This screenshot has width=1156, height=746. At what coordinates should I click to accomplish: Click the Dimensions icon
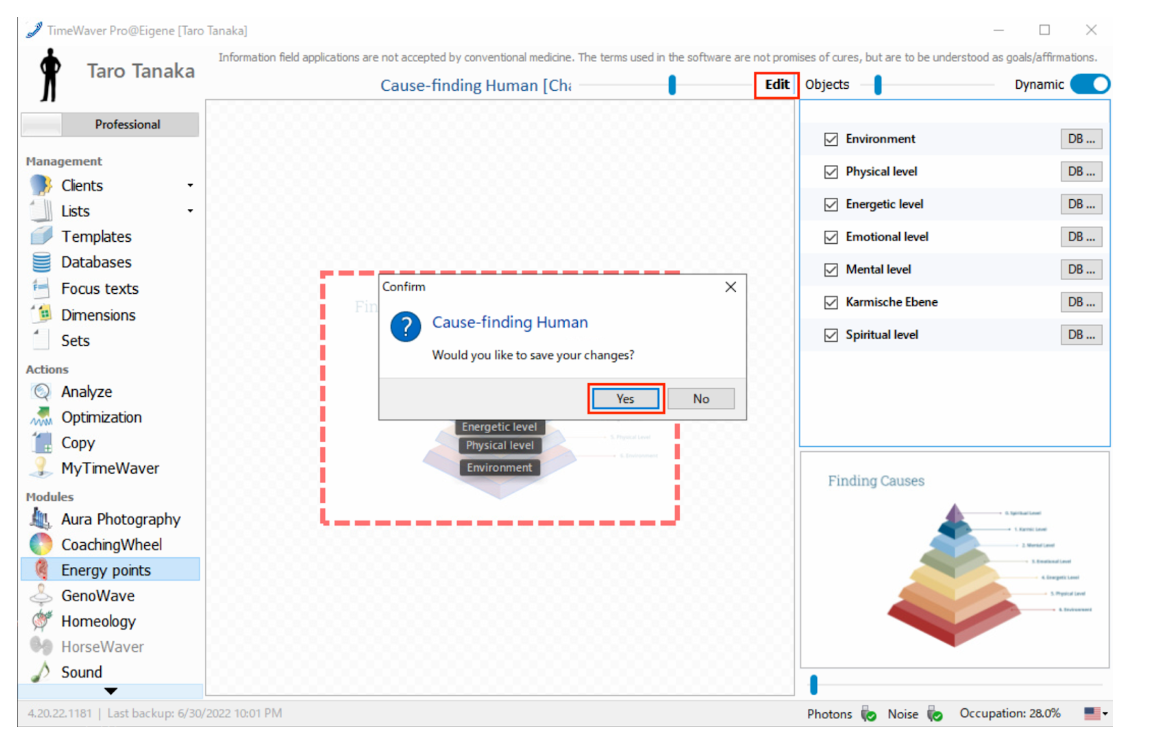[41, 315]
